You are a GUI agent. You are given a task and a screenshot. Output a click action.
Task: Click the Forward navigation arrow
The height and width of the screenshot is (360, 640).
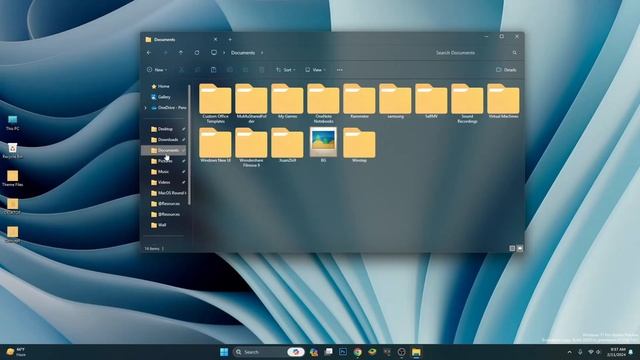click(x=165, y=53)
